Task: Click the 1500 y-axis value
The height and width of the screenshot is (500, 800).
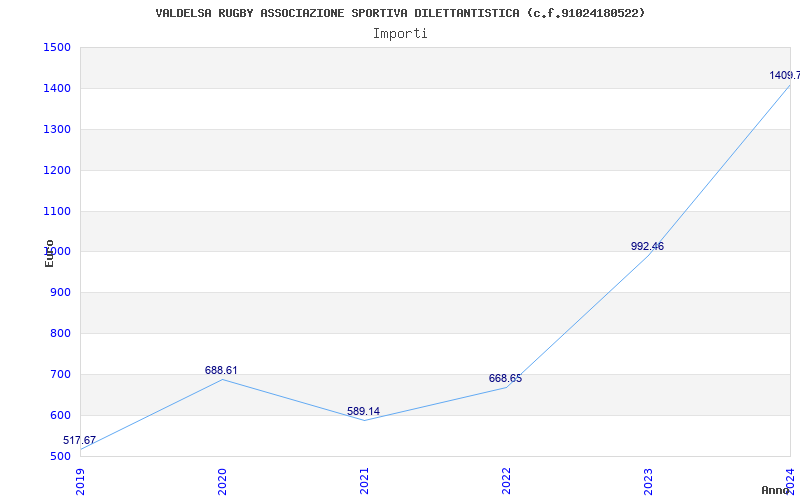Action: pos(57,47)
